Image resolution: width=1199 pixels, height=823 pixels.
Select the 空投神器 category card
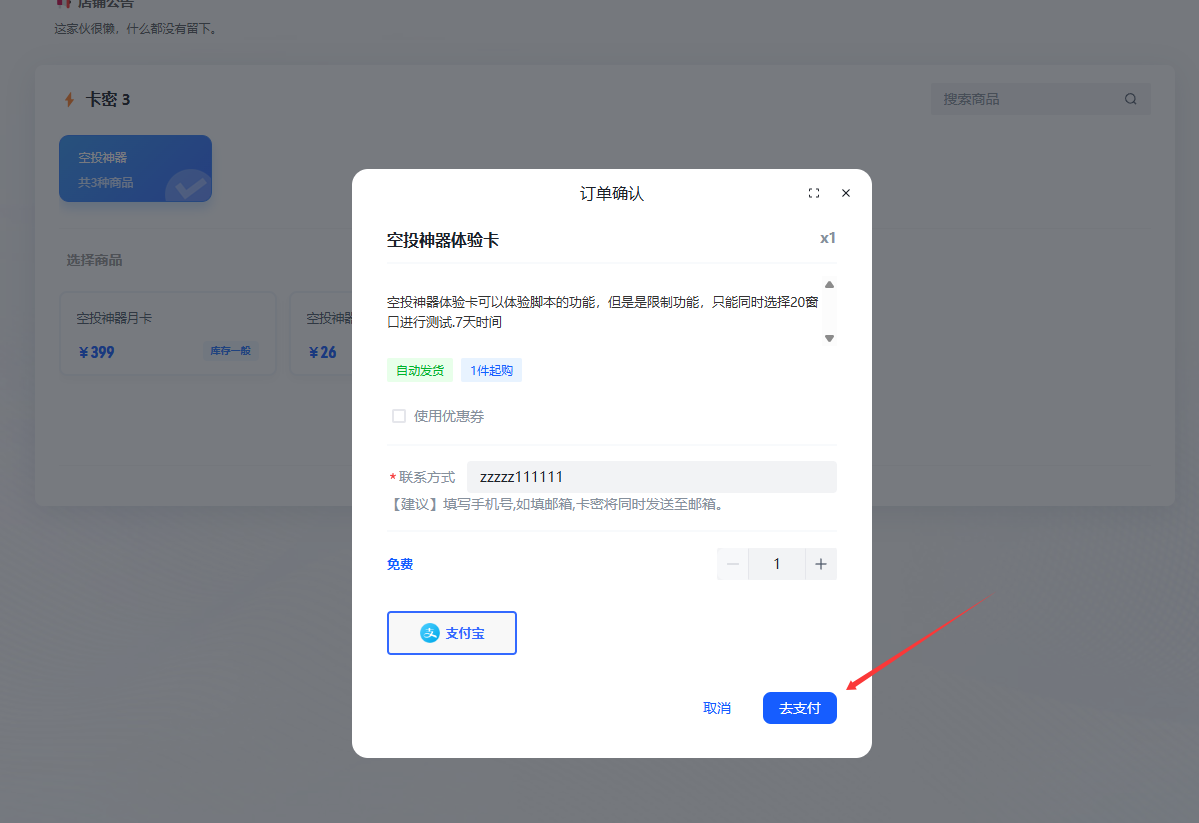pos(135,168)
